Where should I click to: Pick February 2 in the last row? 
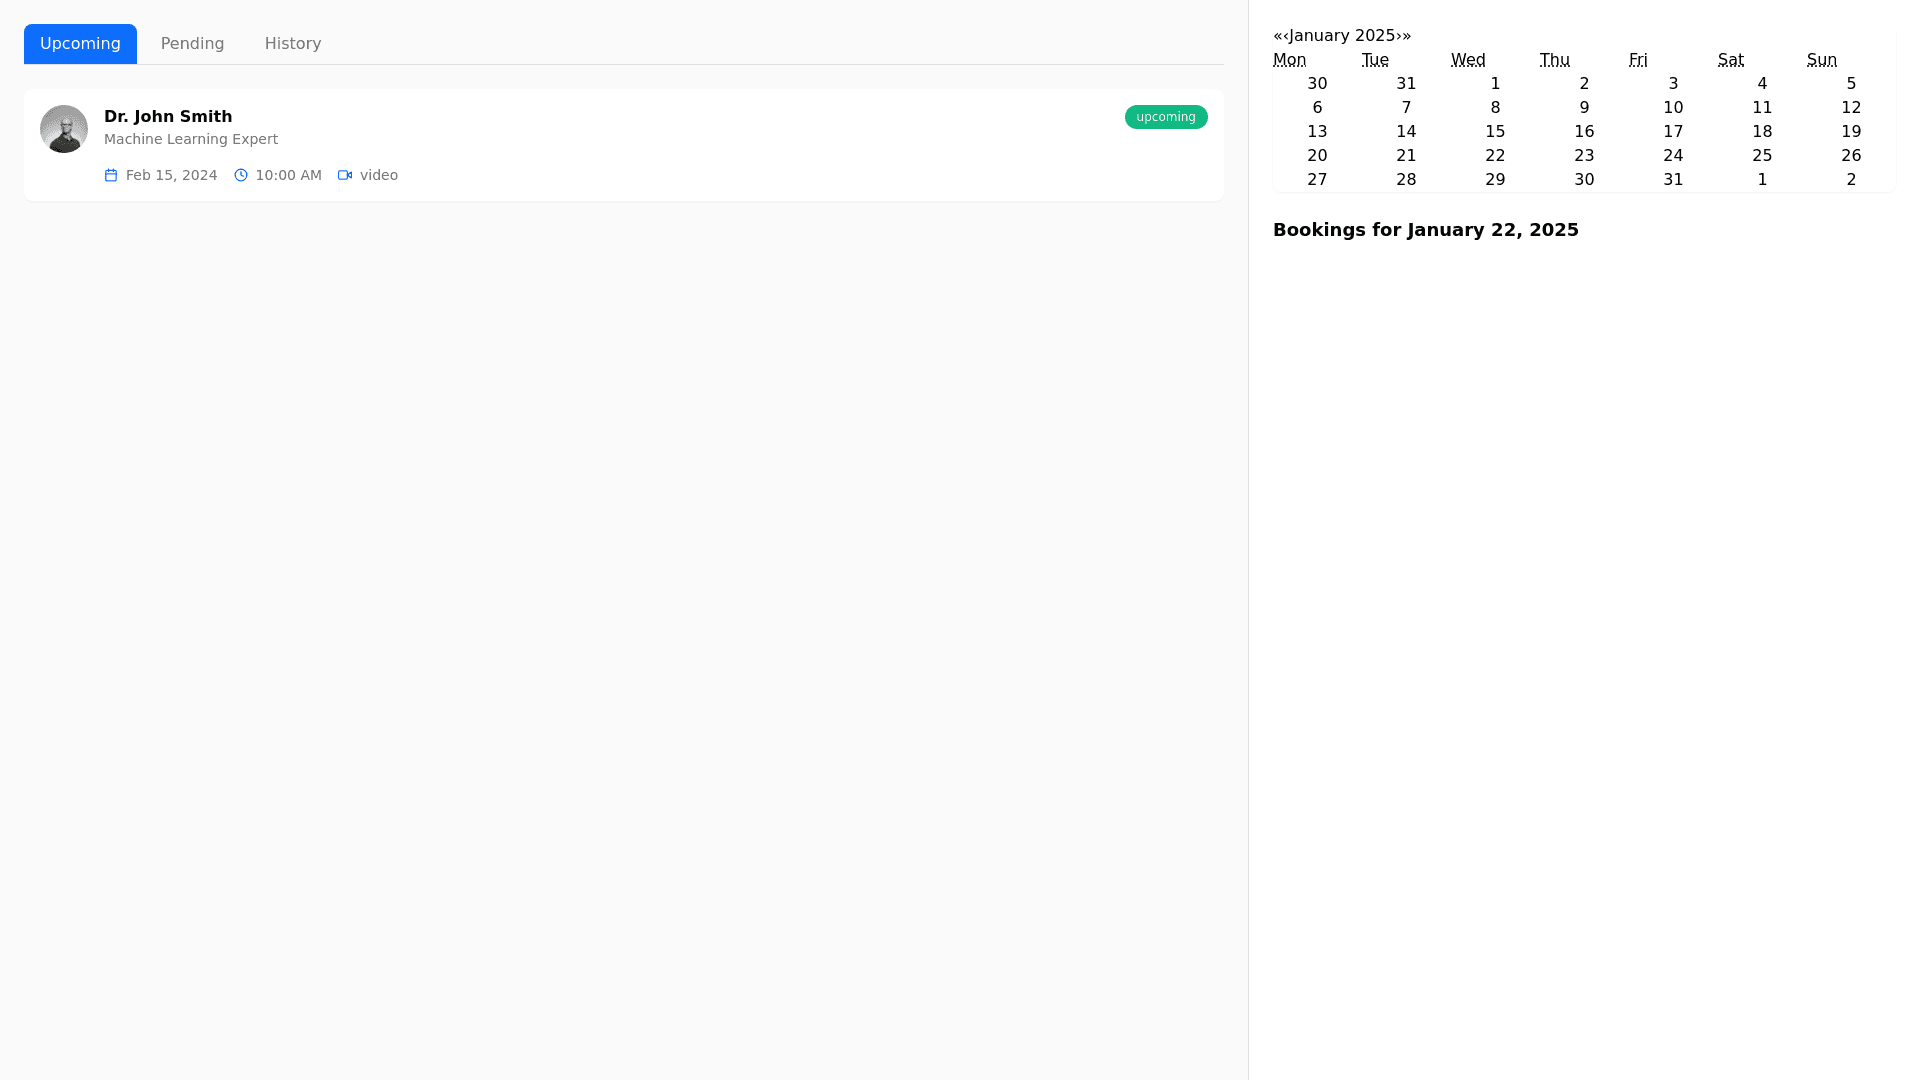click(1851, 180)
